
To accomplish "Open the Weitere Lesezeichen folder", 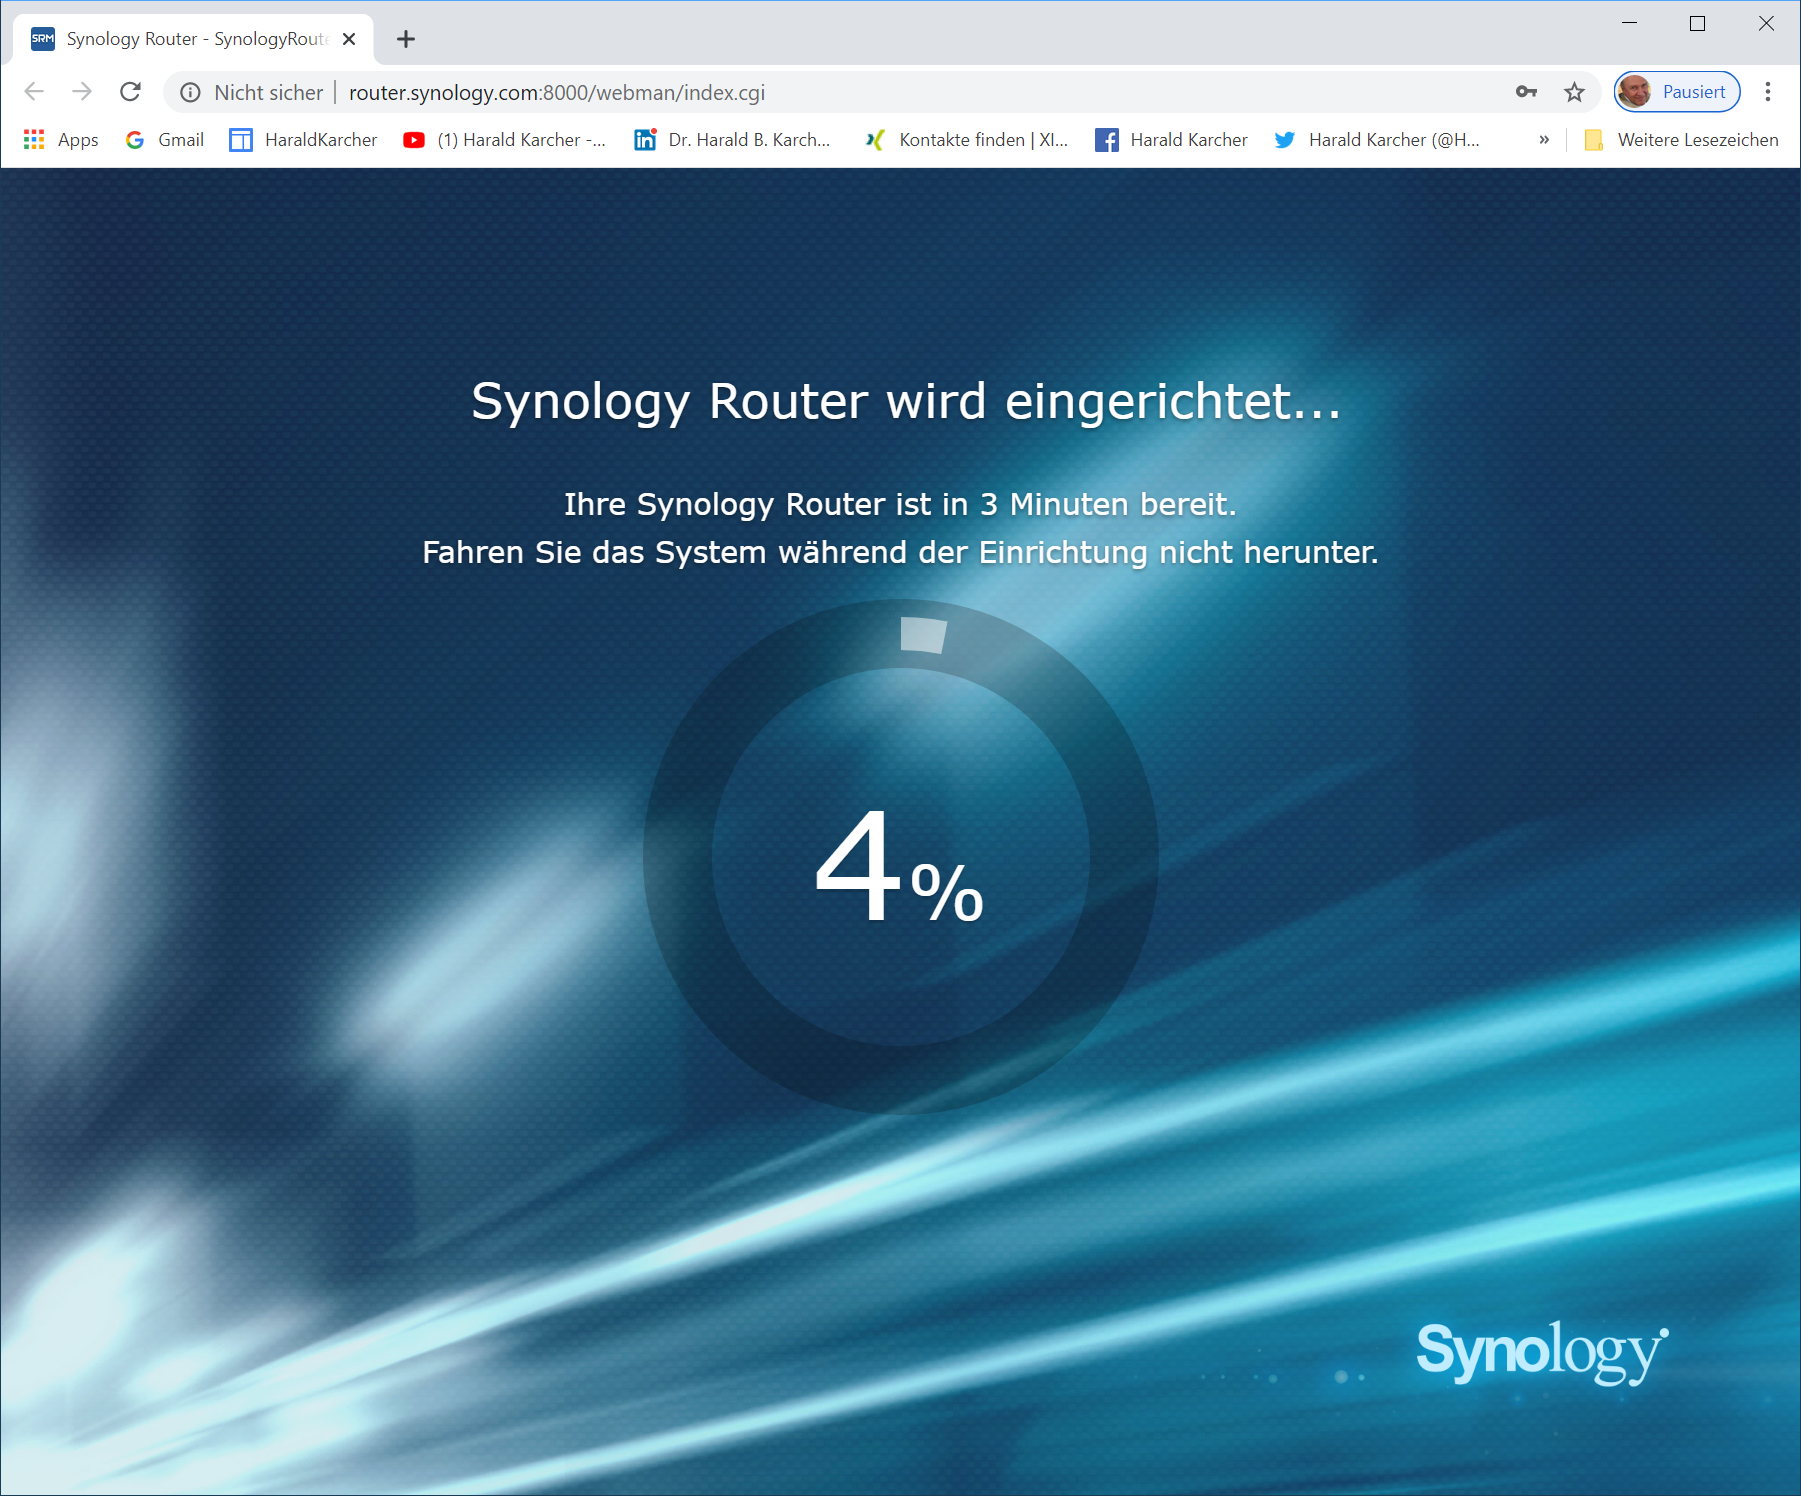I will [x=1682, y=140].
